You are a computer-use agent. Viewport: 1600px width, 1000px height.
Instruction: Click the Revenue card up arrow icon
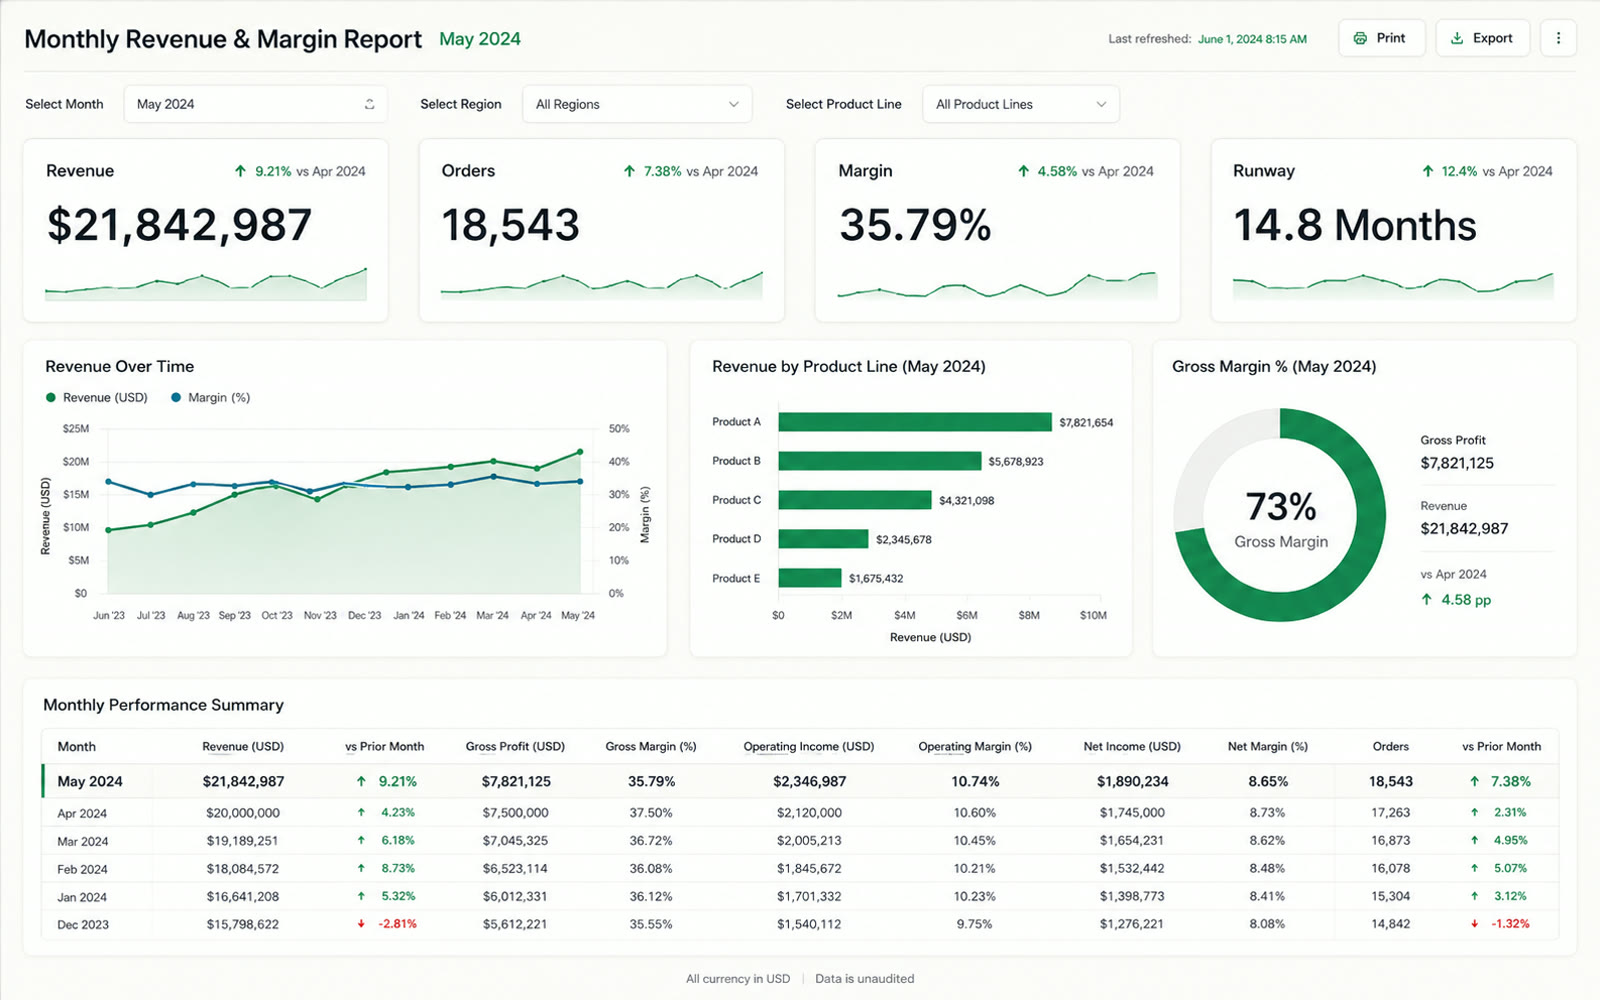240,171
